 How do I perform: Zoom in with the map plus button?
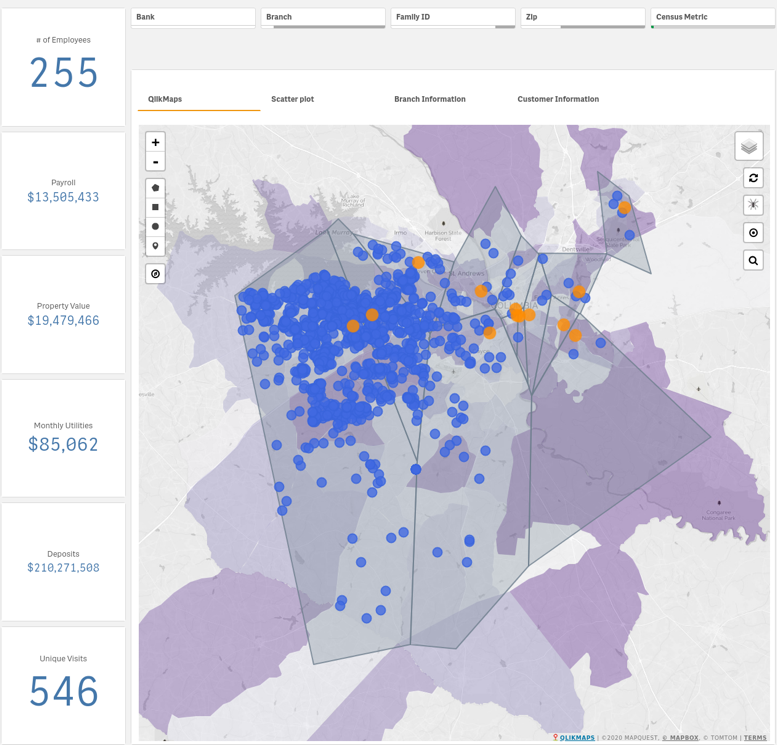click(x=155, y=143)
